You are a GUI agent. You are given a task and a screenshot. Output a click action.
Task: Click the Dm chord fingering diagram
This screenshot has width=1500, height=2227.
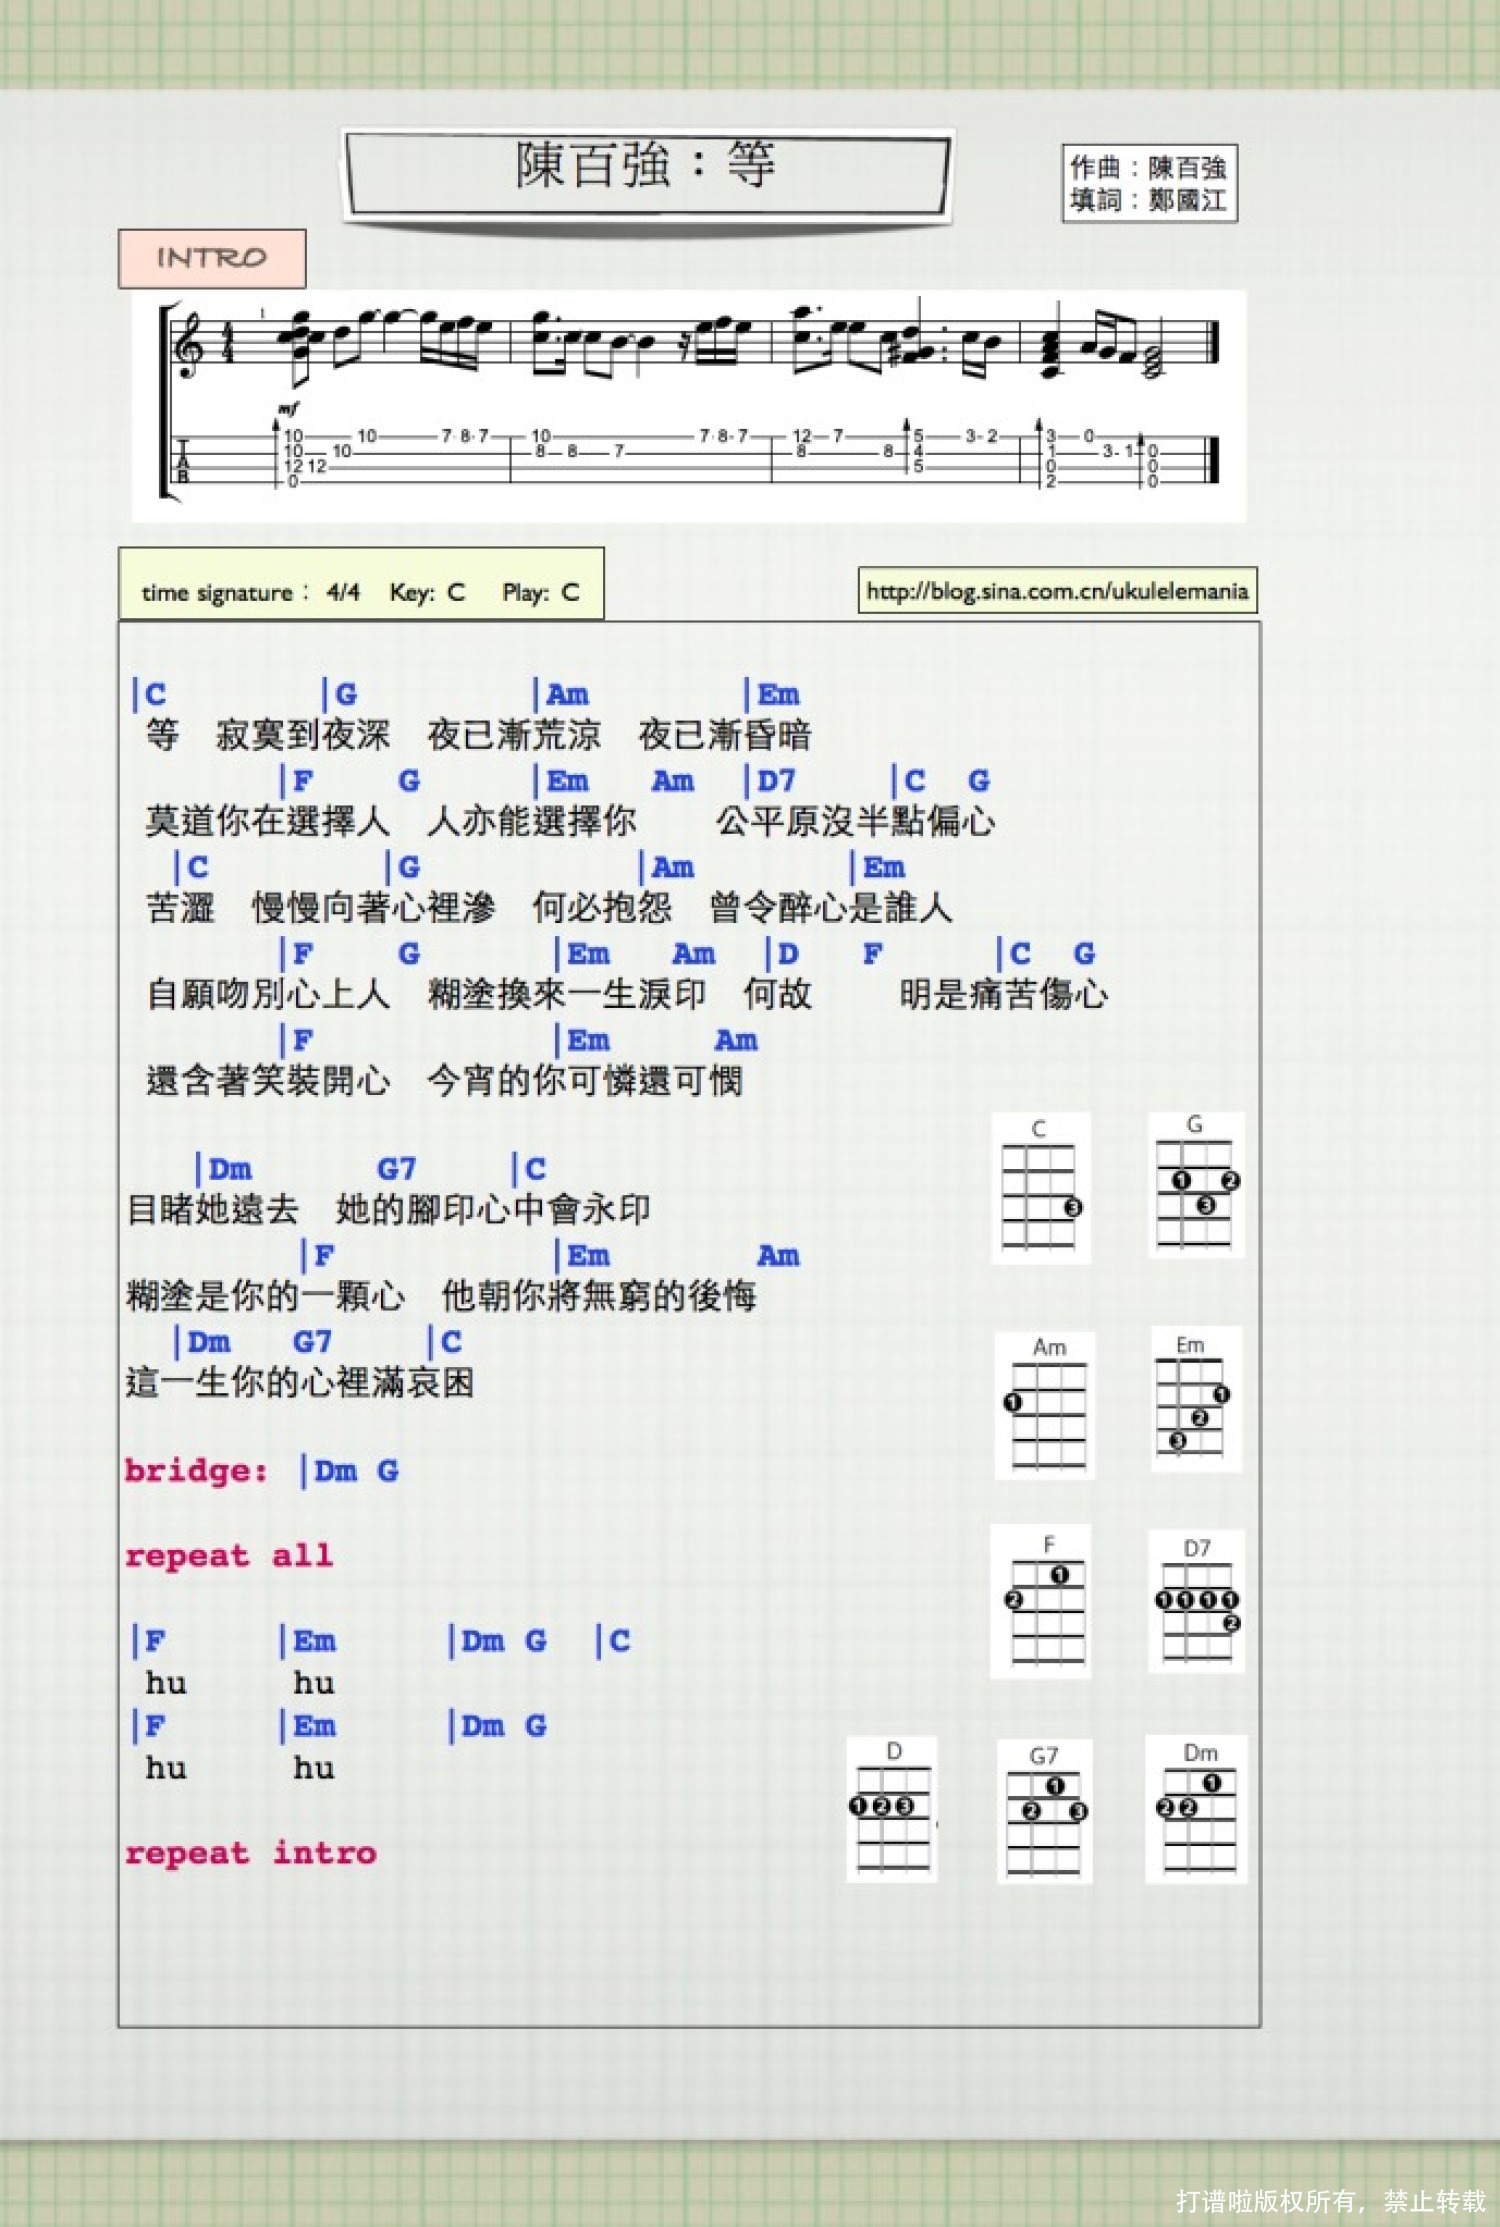[x=1196, y=1810]
